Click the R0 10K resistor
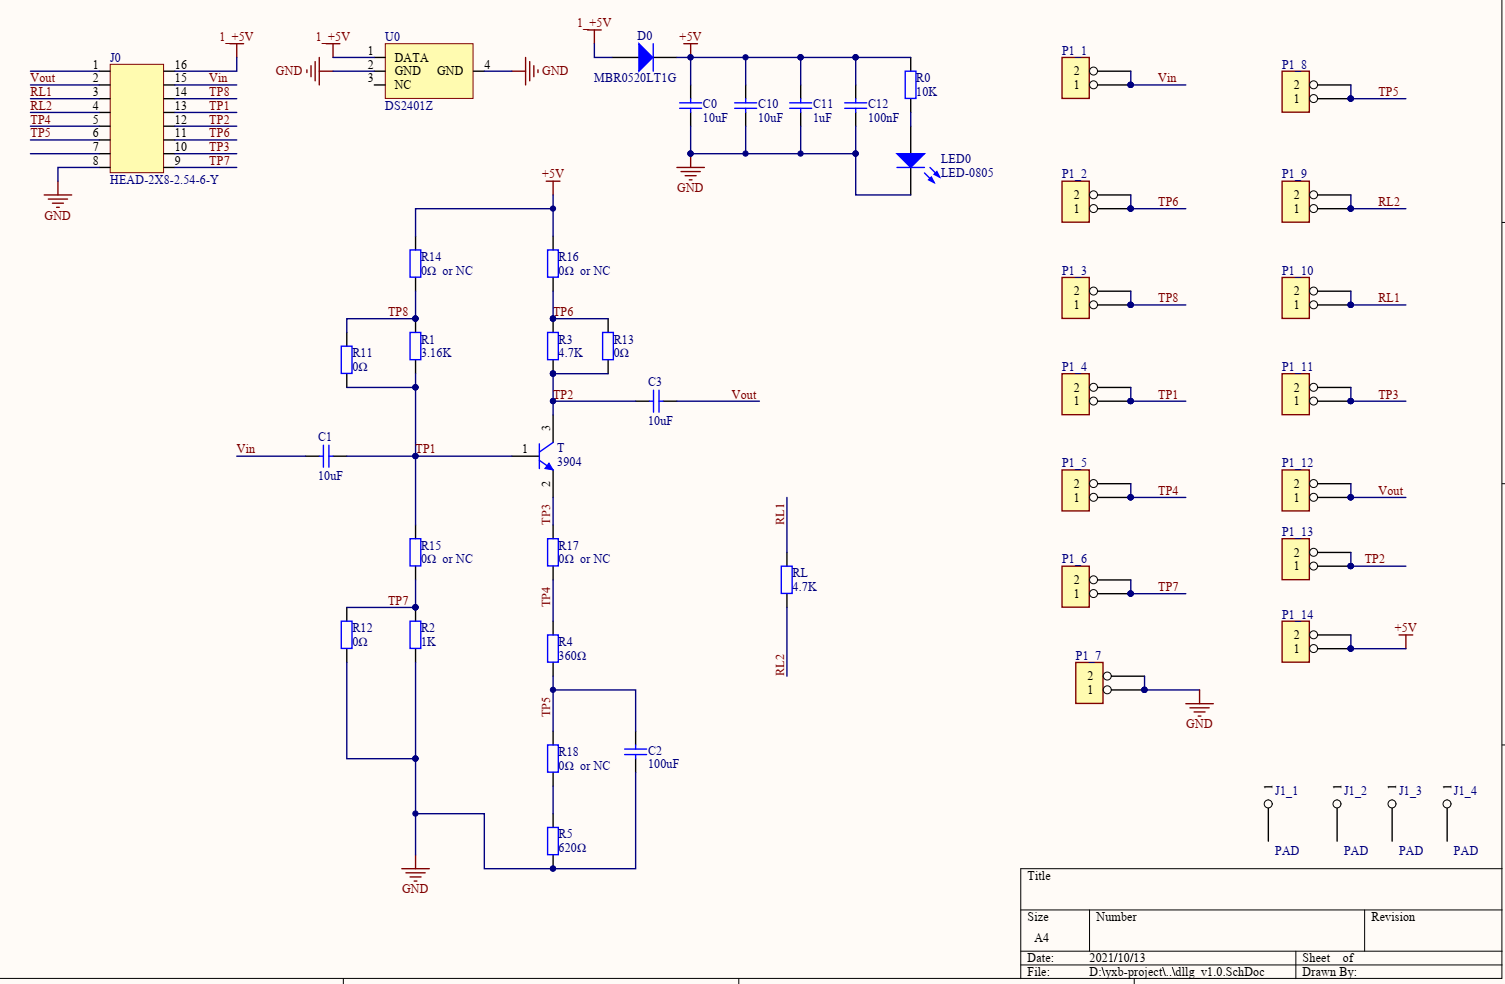The width and height of the screenshot is (1505, 984). pos(910,84)
